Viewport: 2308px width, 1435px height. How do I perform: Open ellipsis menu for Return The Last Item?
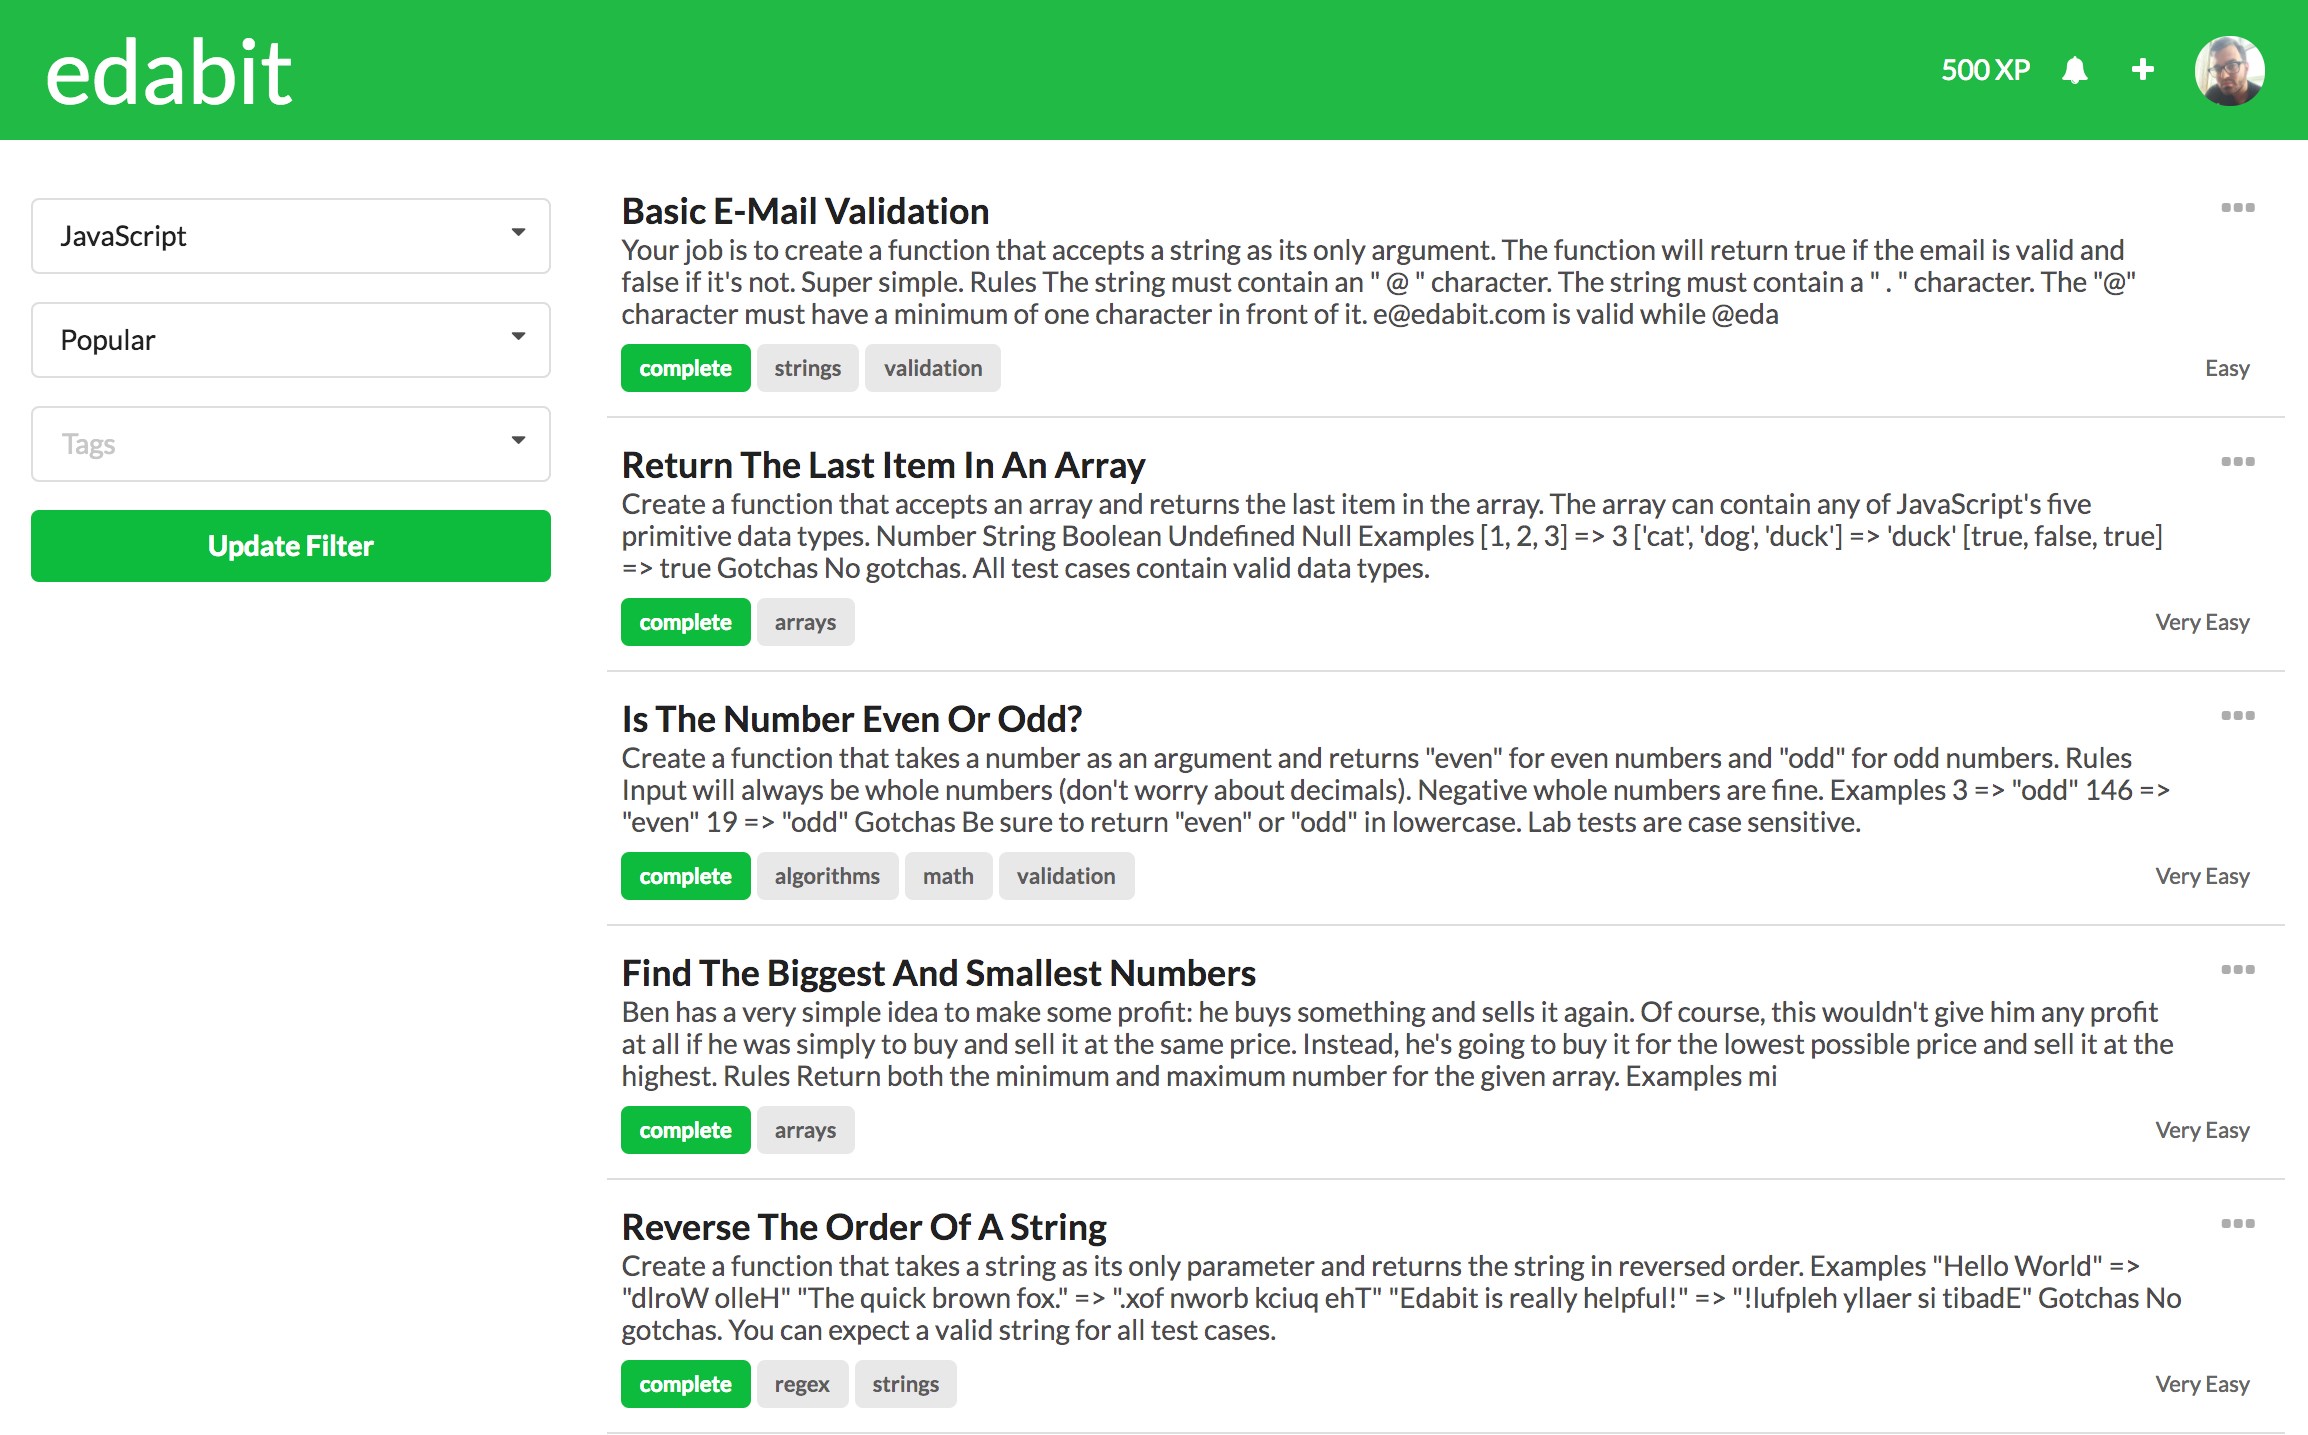point(2237,462)
